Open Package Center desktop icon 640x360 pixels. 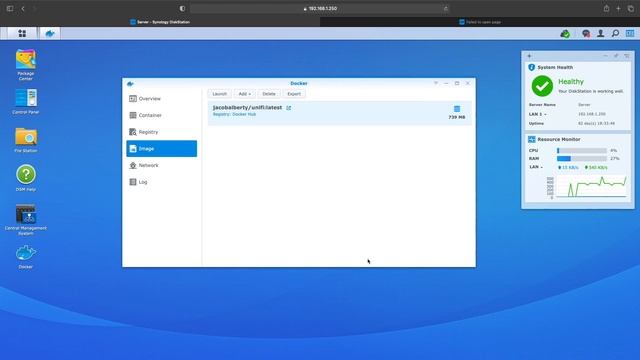pyautogui.click(x=26, y=64)
